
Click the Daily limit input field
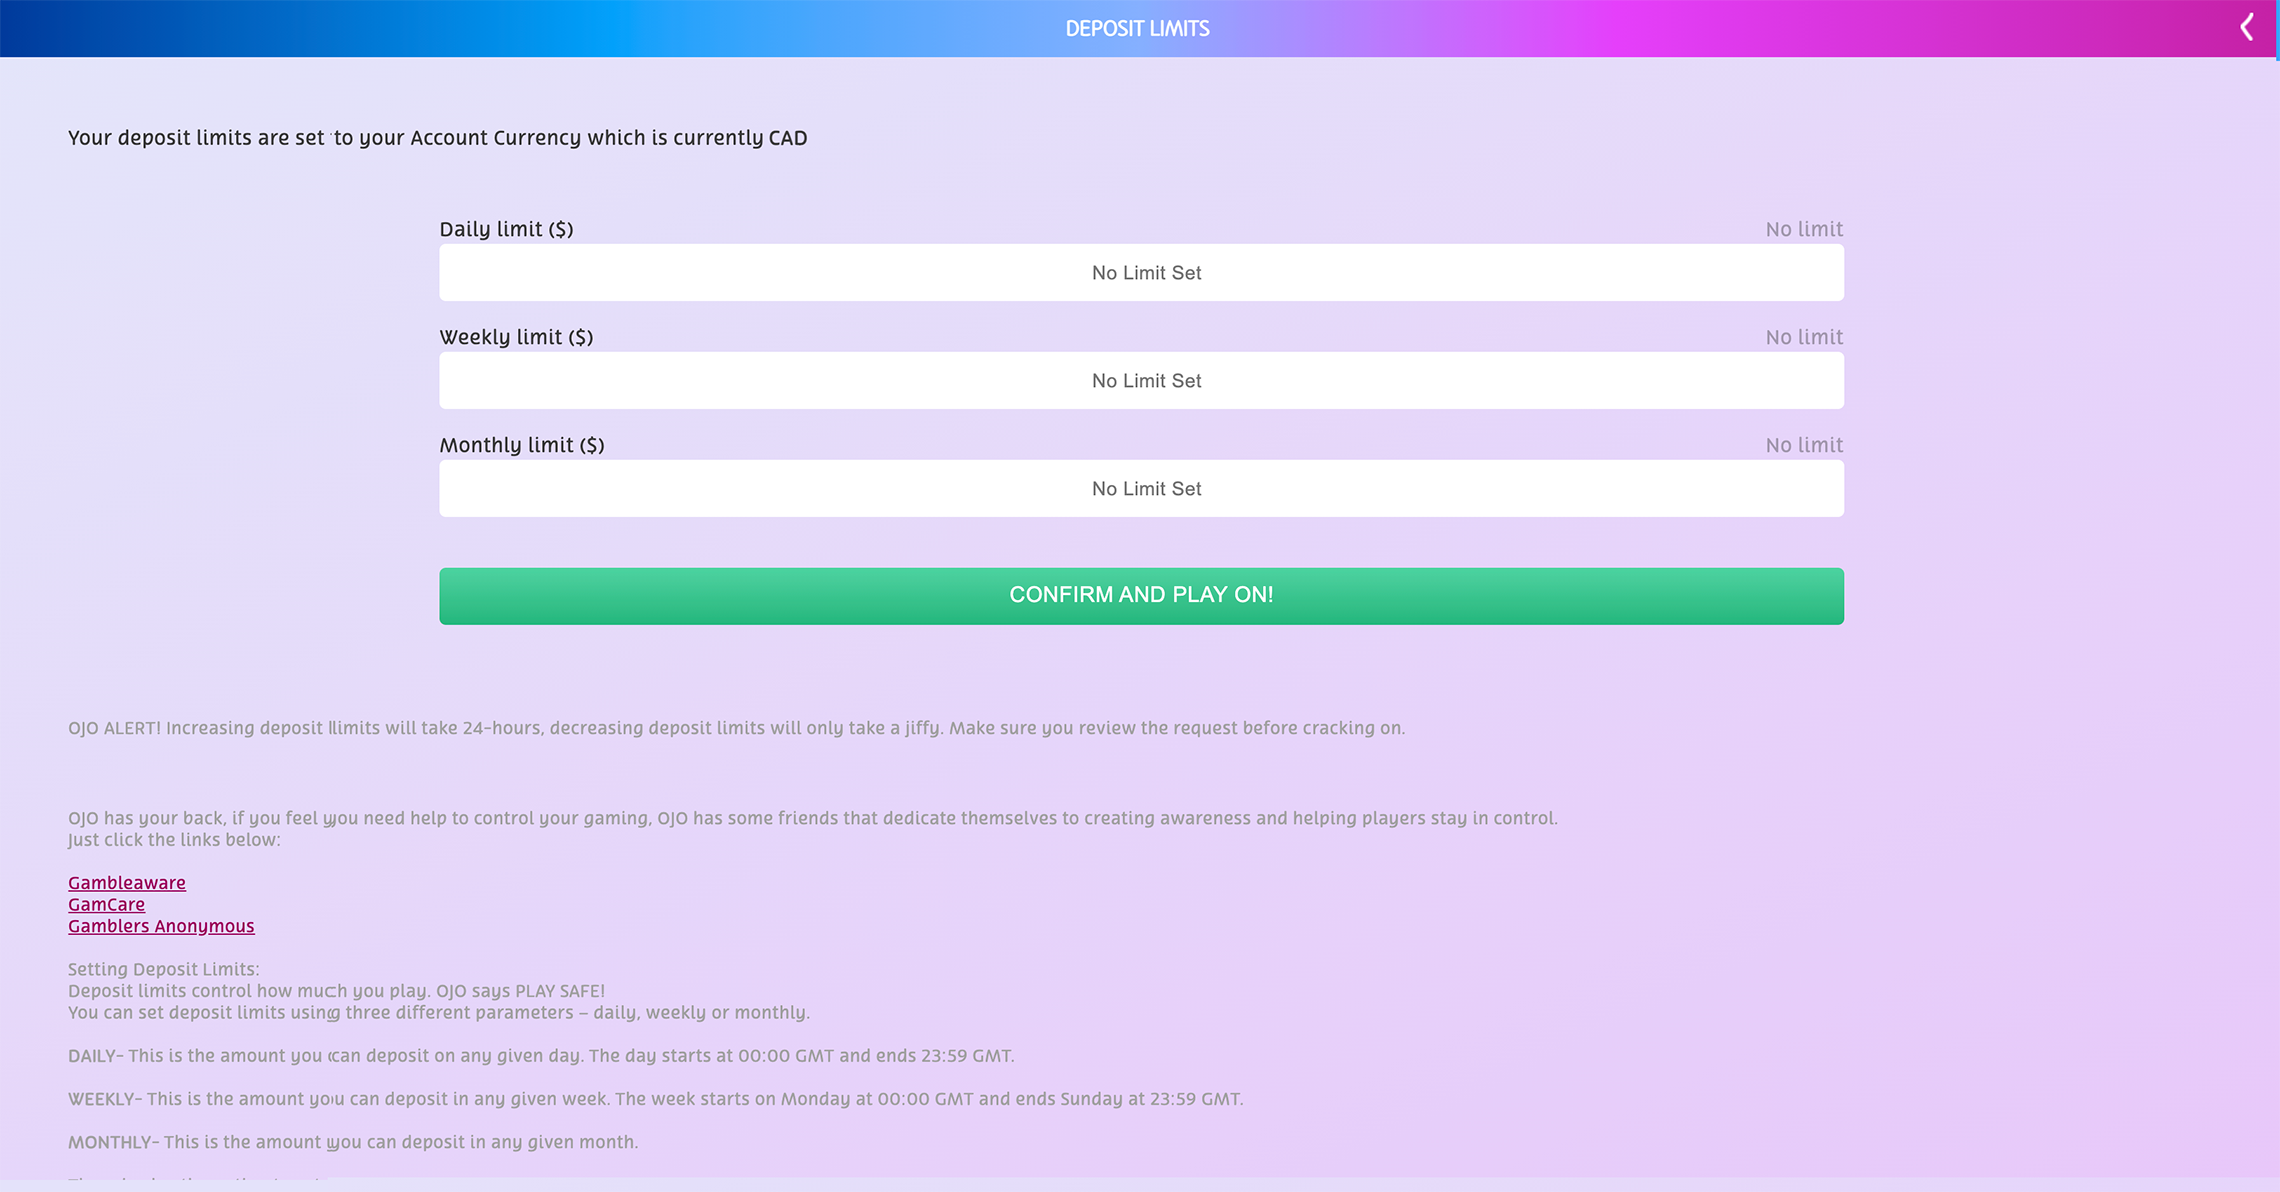click(1141, 272)
